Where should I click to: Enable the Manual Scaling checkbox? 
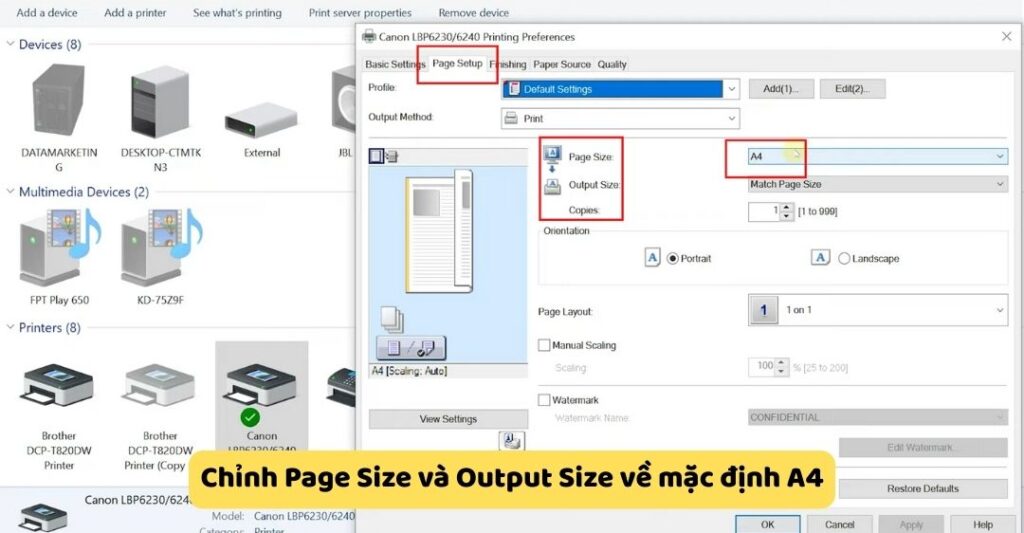tap(545, 345)
